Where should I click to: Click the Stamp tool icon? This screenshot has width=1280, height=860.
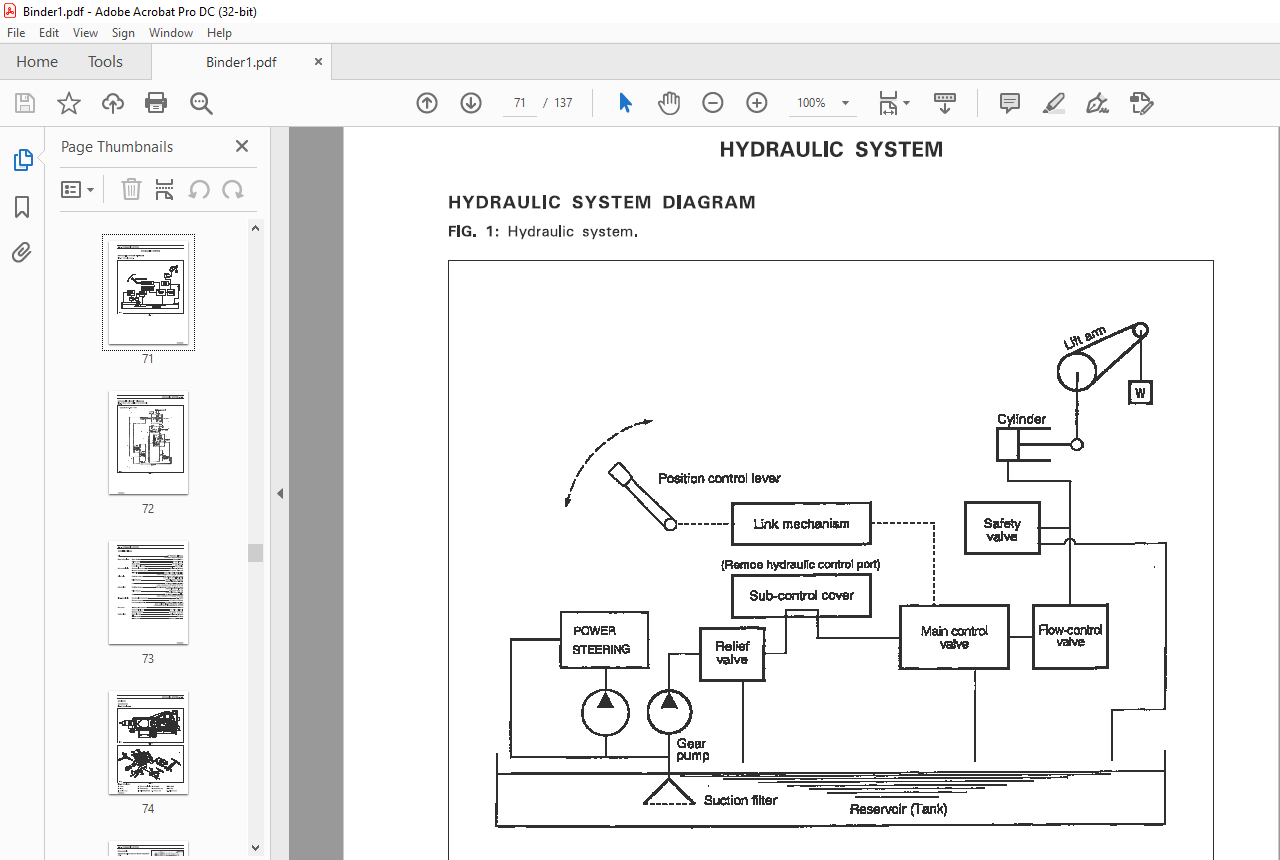[x=1141, y=103]
